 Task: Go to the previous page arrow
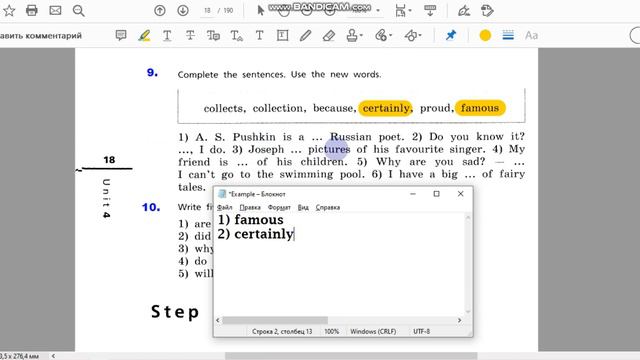coord(160,11)
